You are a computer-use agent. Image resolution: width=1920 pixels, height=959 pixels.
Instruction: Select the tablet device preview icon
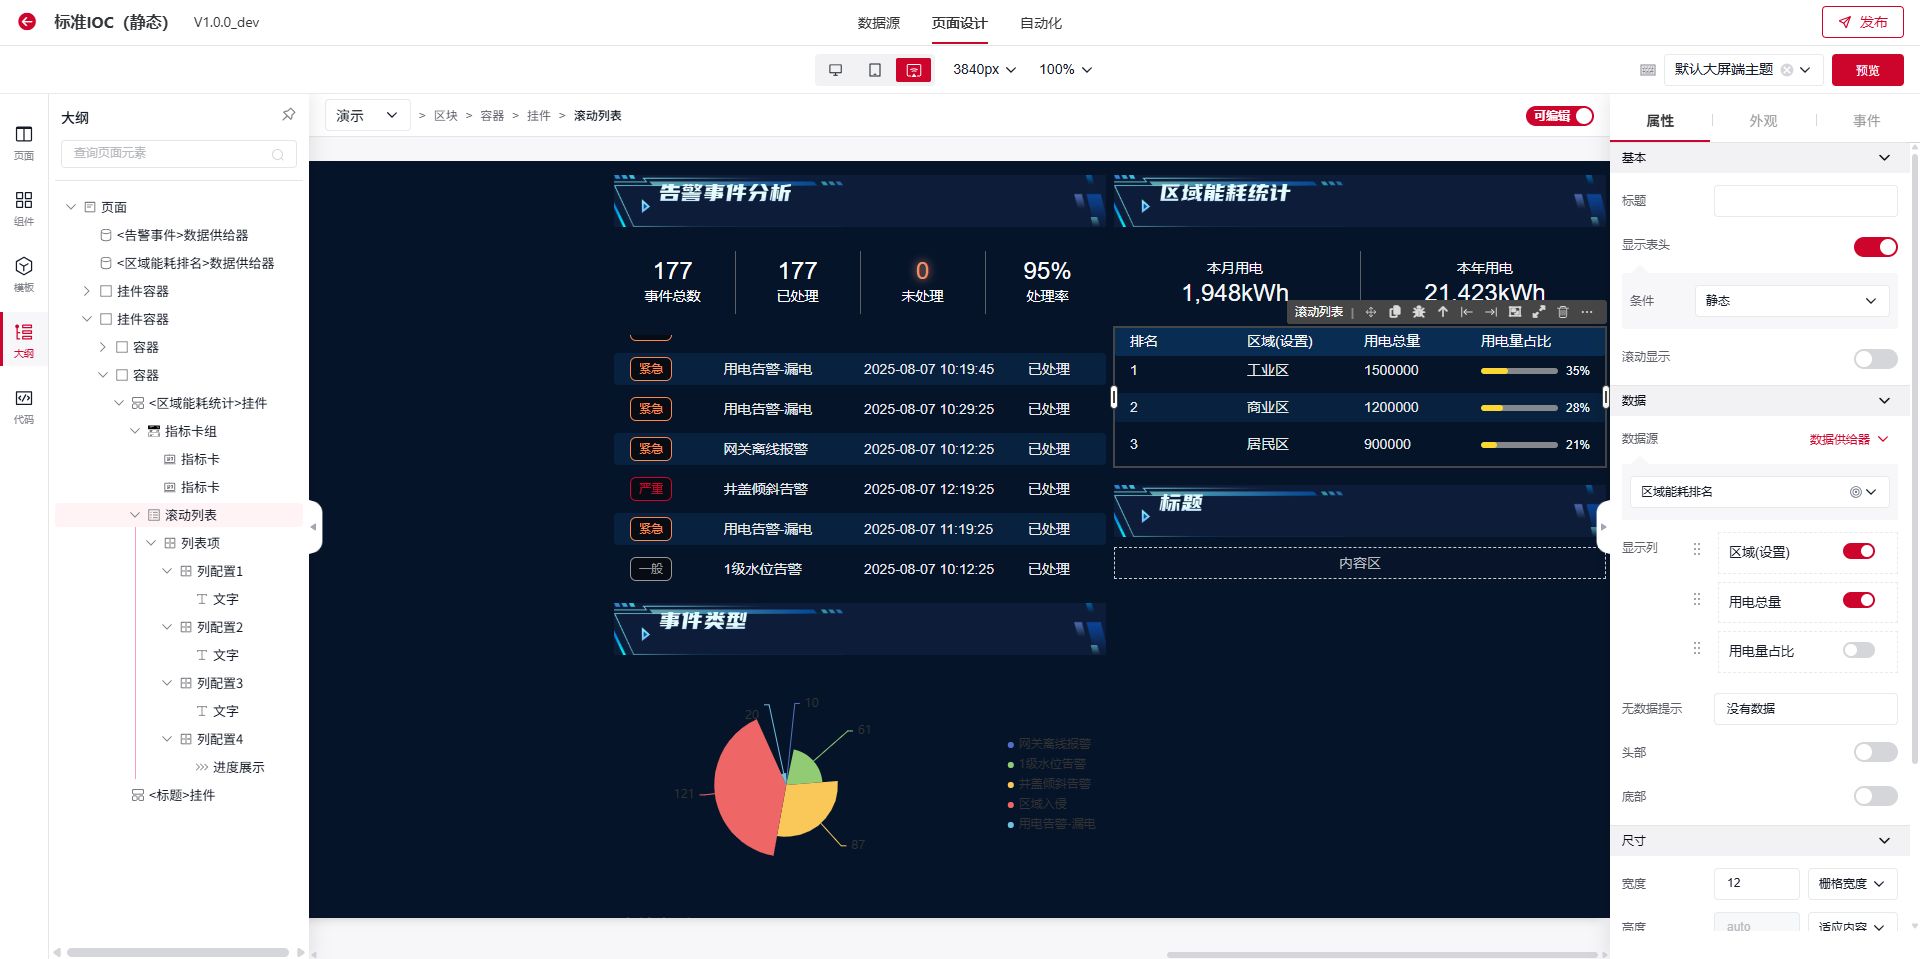(x=874, y=70)
